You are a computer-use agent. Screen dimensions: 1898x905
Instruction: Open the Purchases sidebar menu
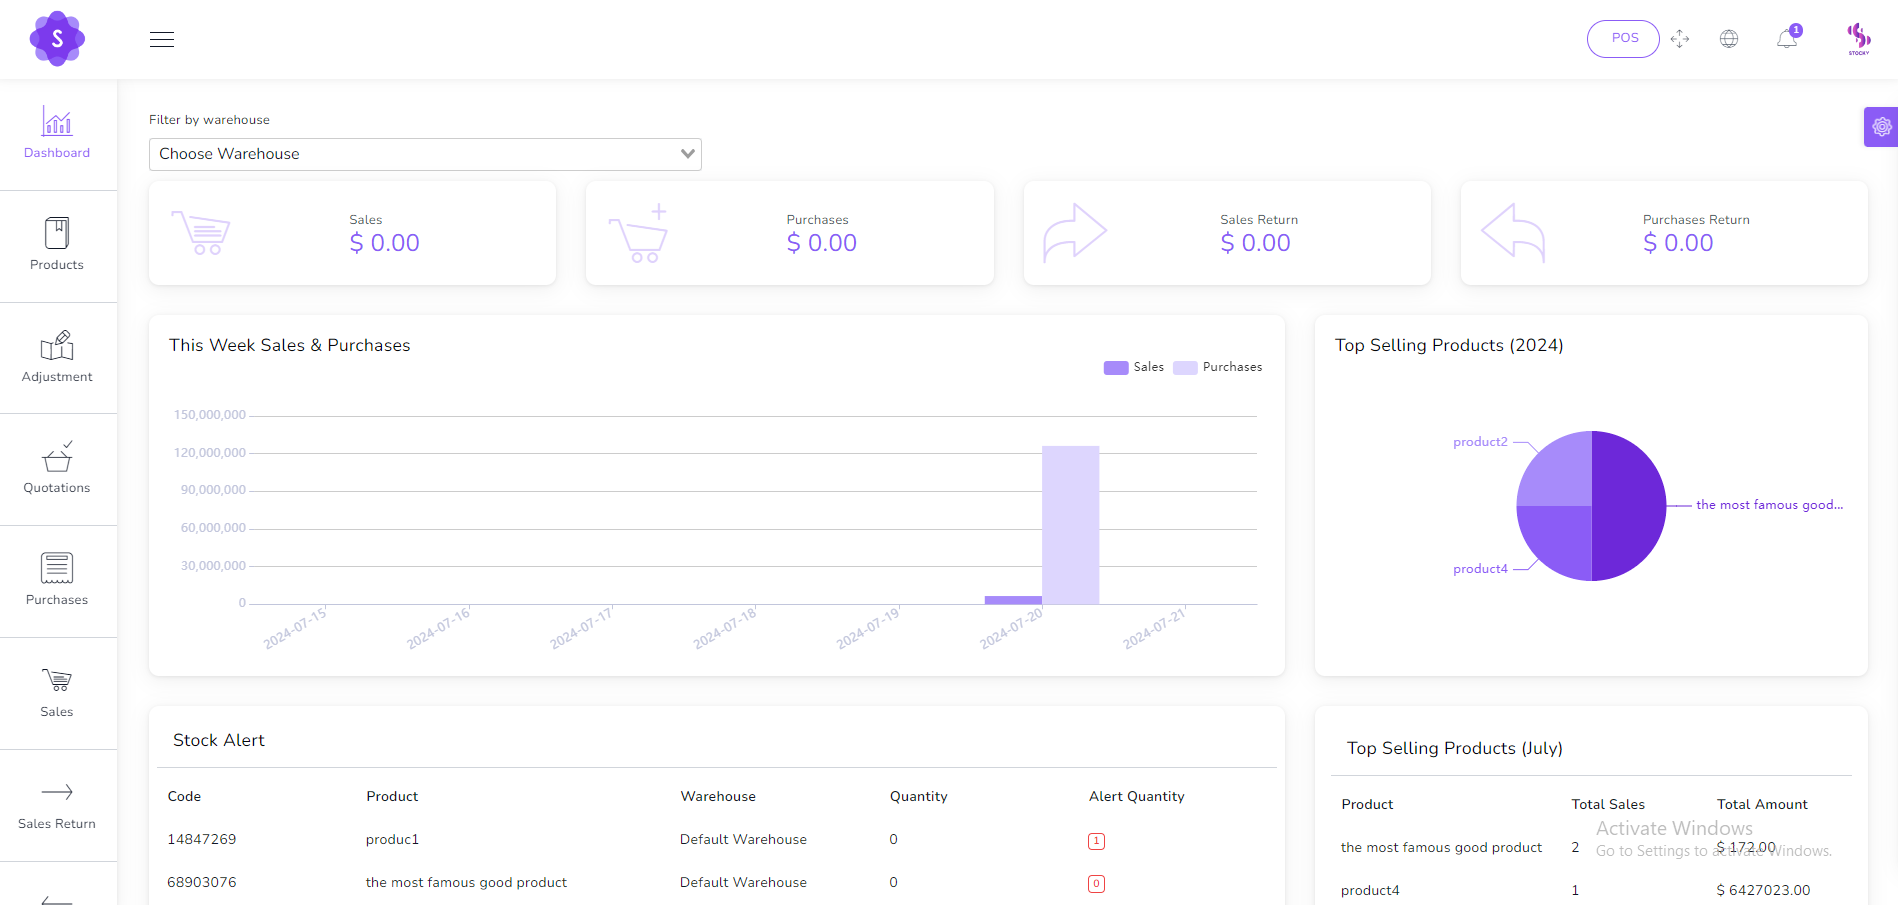click(x=57, y=580)
